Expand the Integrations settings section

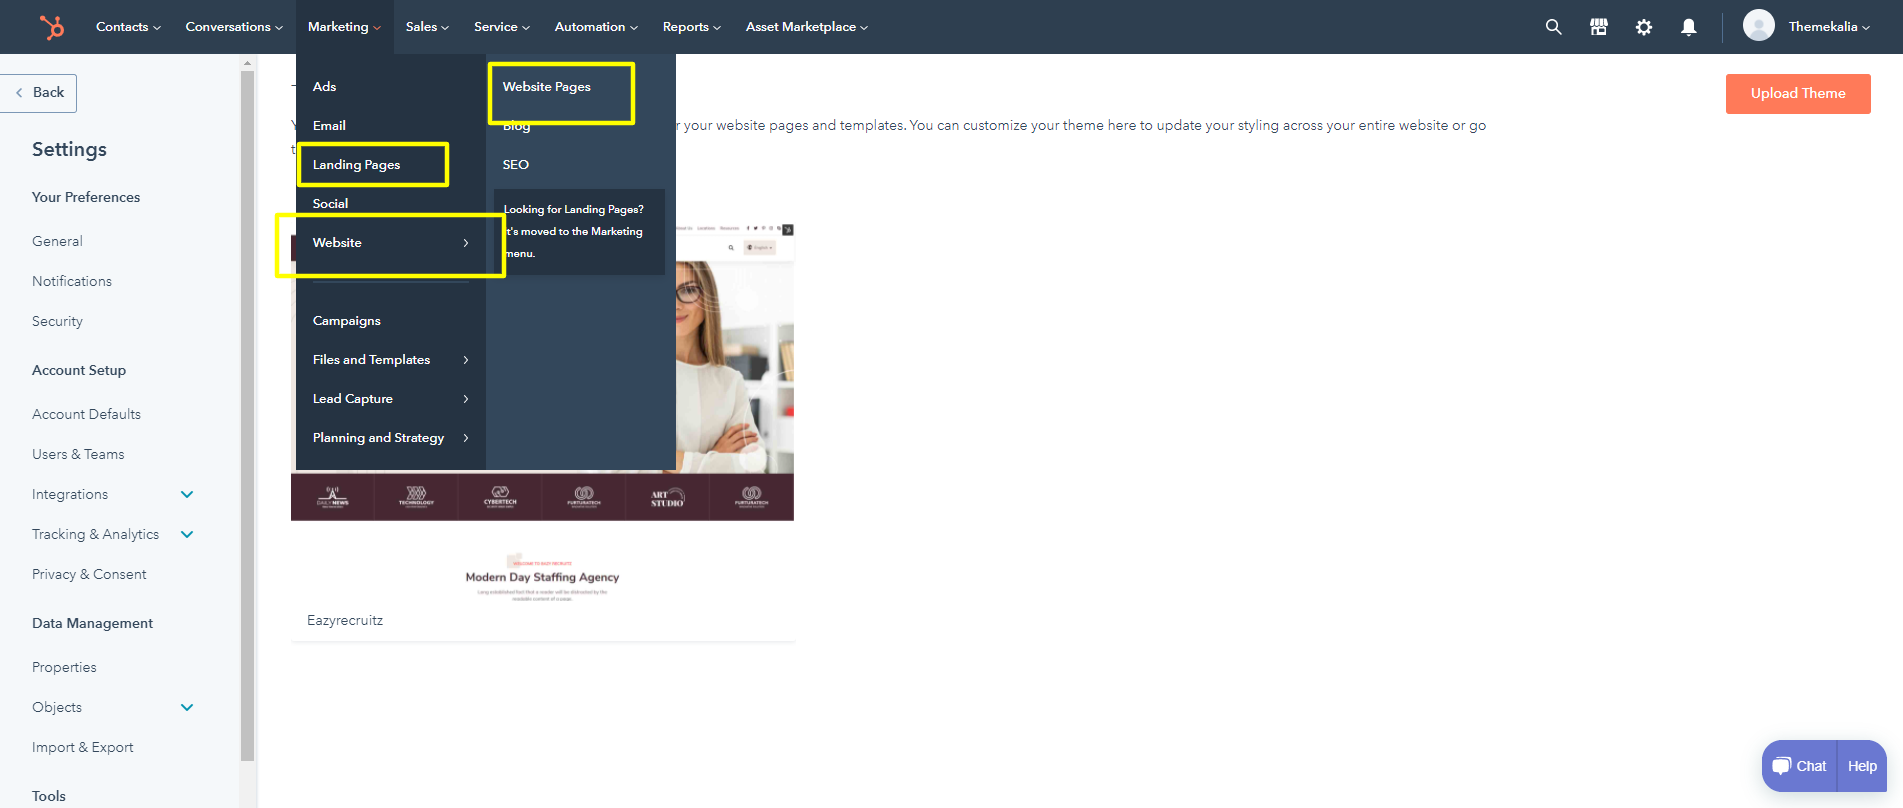pyautogui.click(x=187, y=494)
